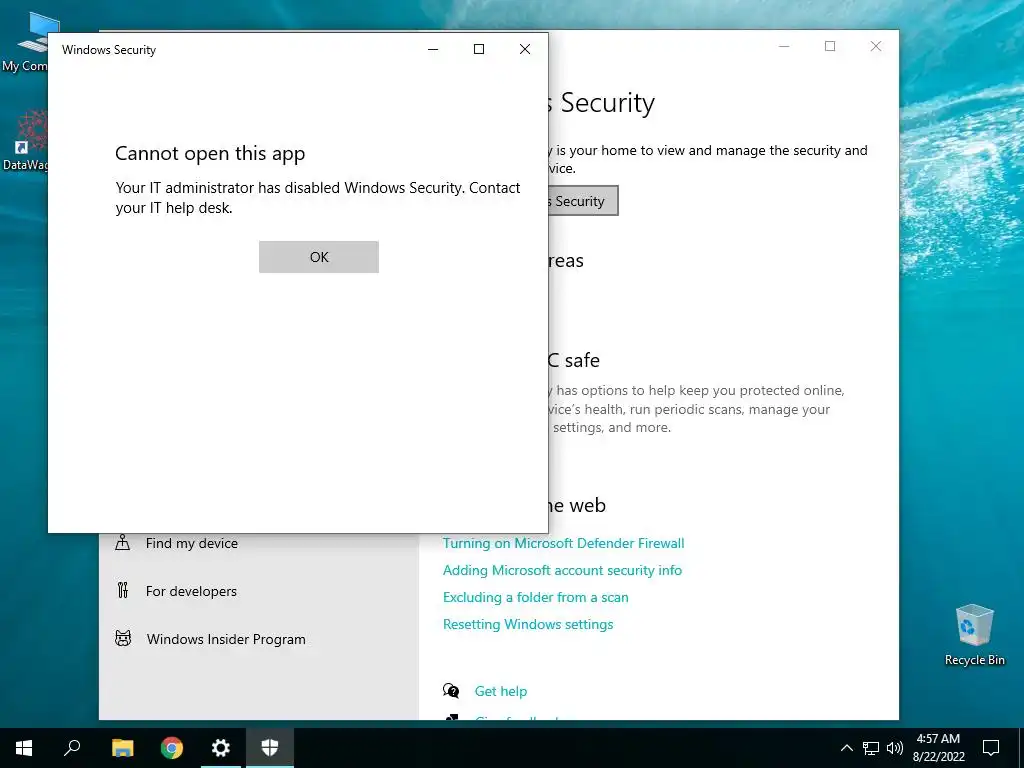Screen dimensions: 1024x768
Task: Click the Windows Insider Program cat icon
Action: (123, 638)
